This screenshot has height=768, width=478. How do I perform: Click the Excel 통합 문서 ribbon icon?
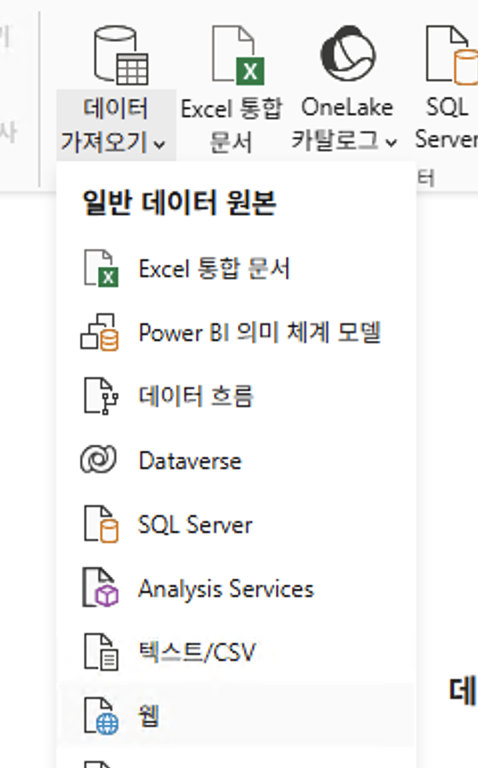click(x=238, y=55)
